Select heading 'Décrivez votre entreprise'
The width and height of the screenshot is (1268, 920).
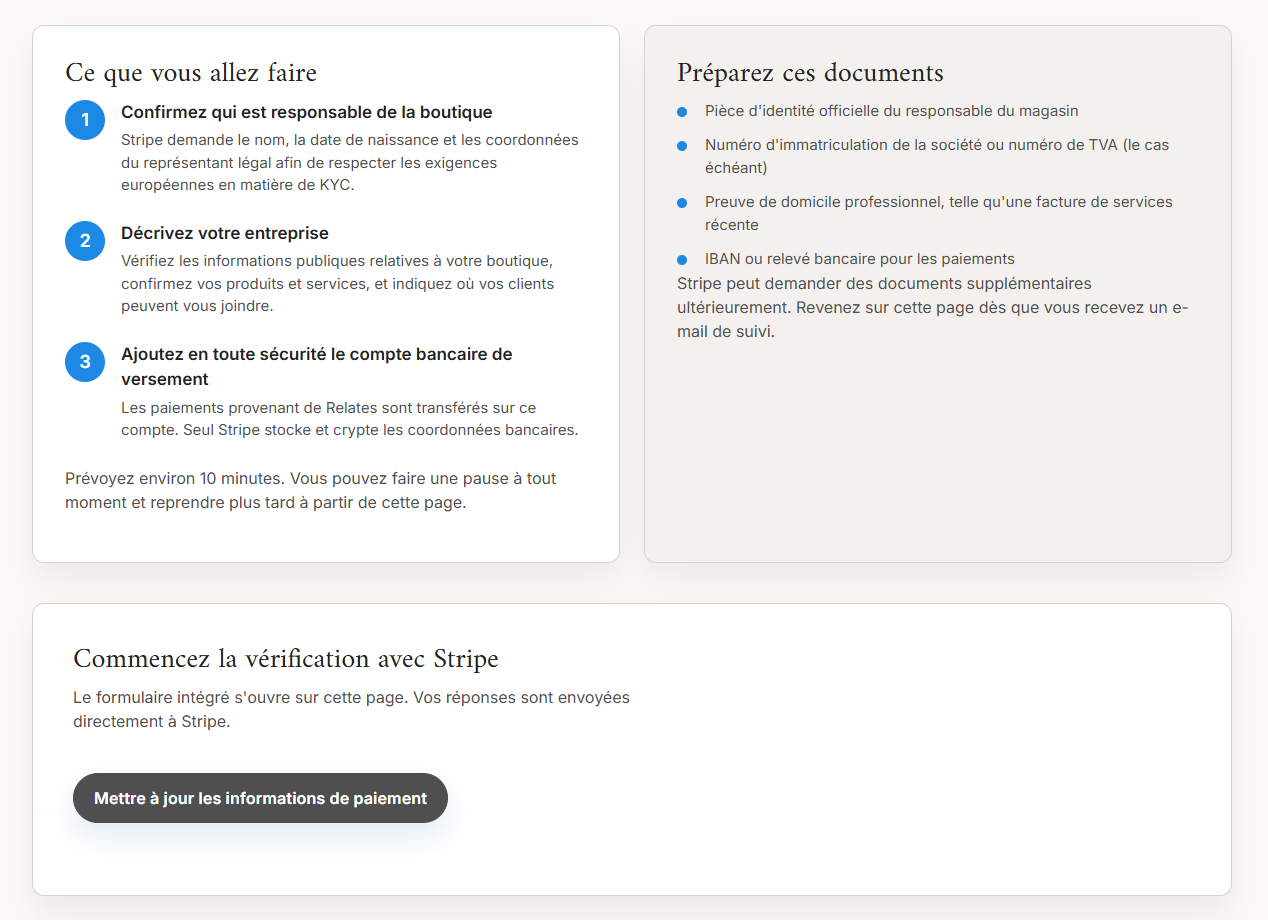225,233
